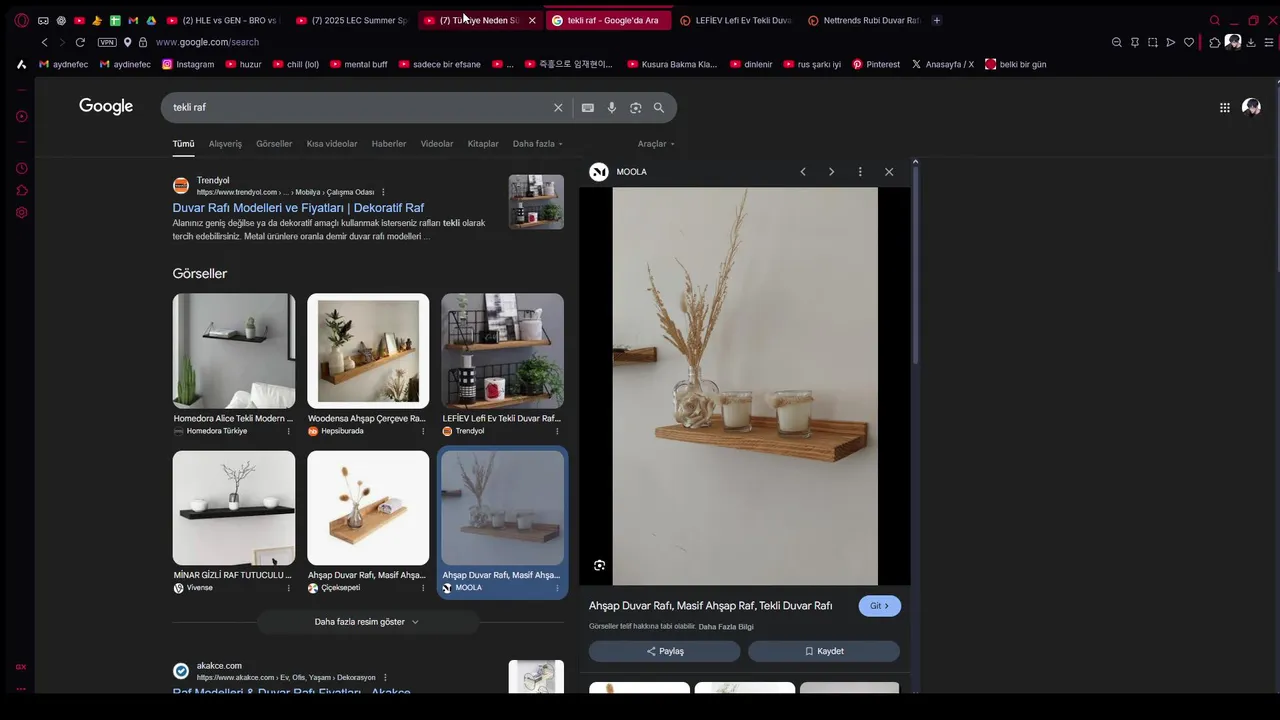This screenshot has height=720, width=1280.
Task: Click the Paylaş share button
Action: coord(665,651)
